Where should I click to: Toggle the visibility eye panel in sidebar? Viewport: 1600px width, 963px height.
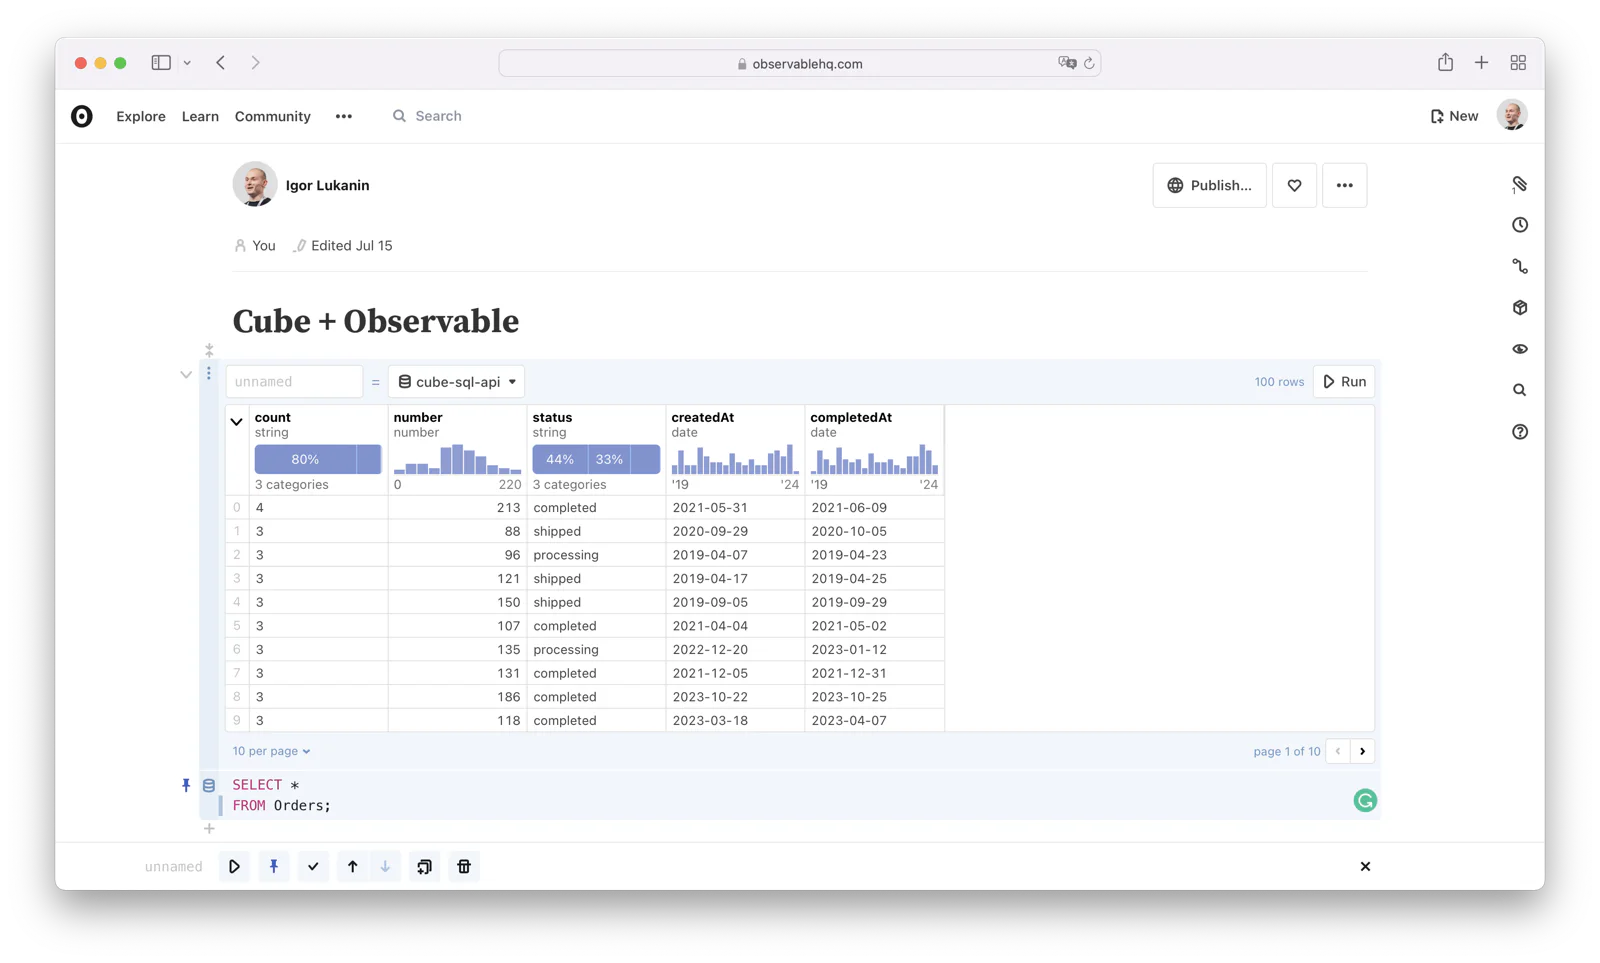coord(1520,349)
